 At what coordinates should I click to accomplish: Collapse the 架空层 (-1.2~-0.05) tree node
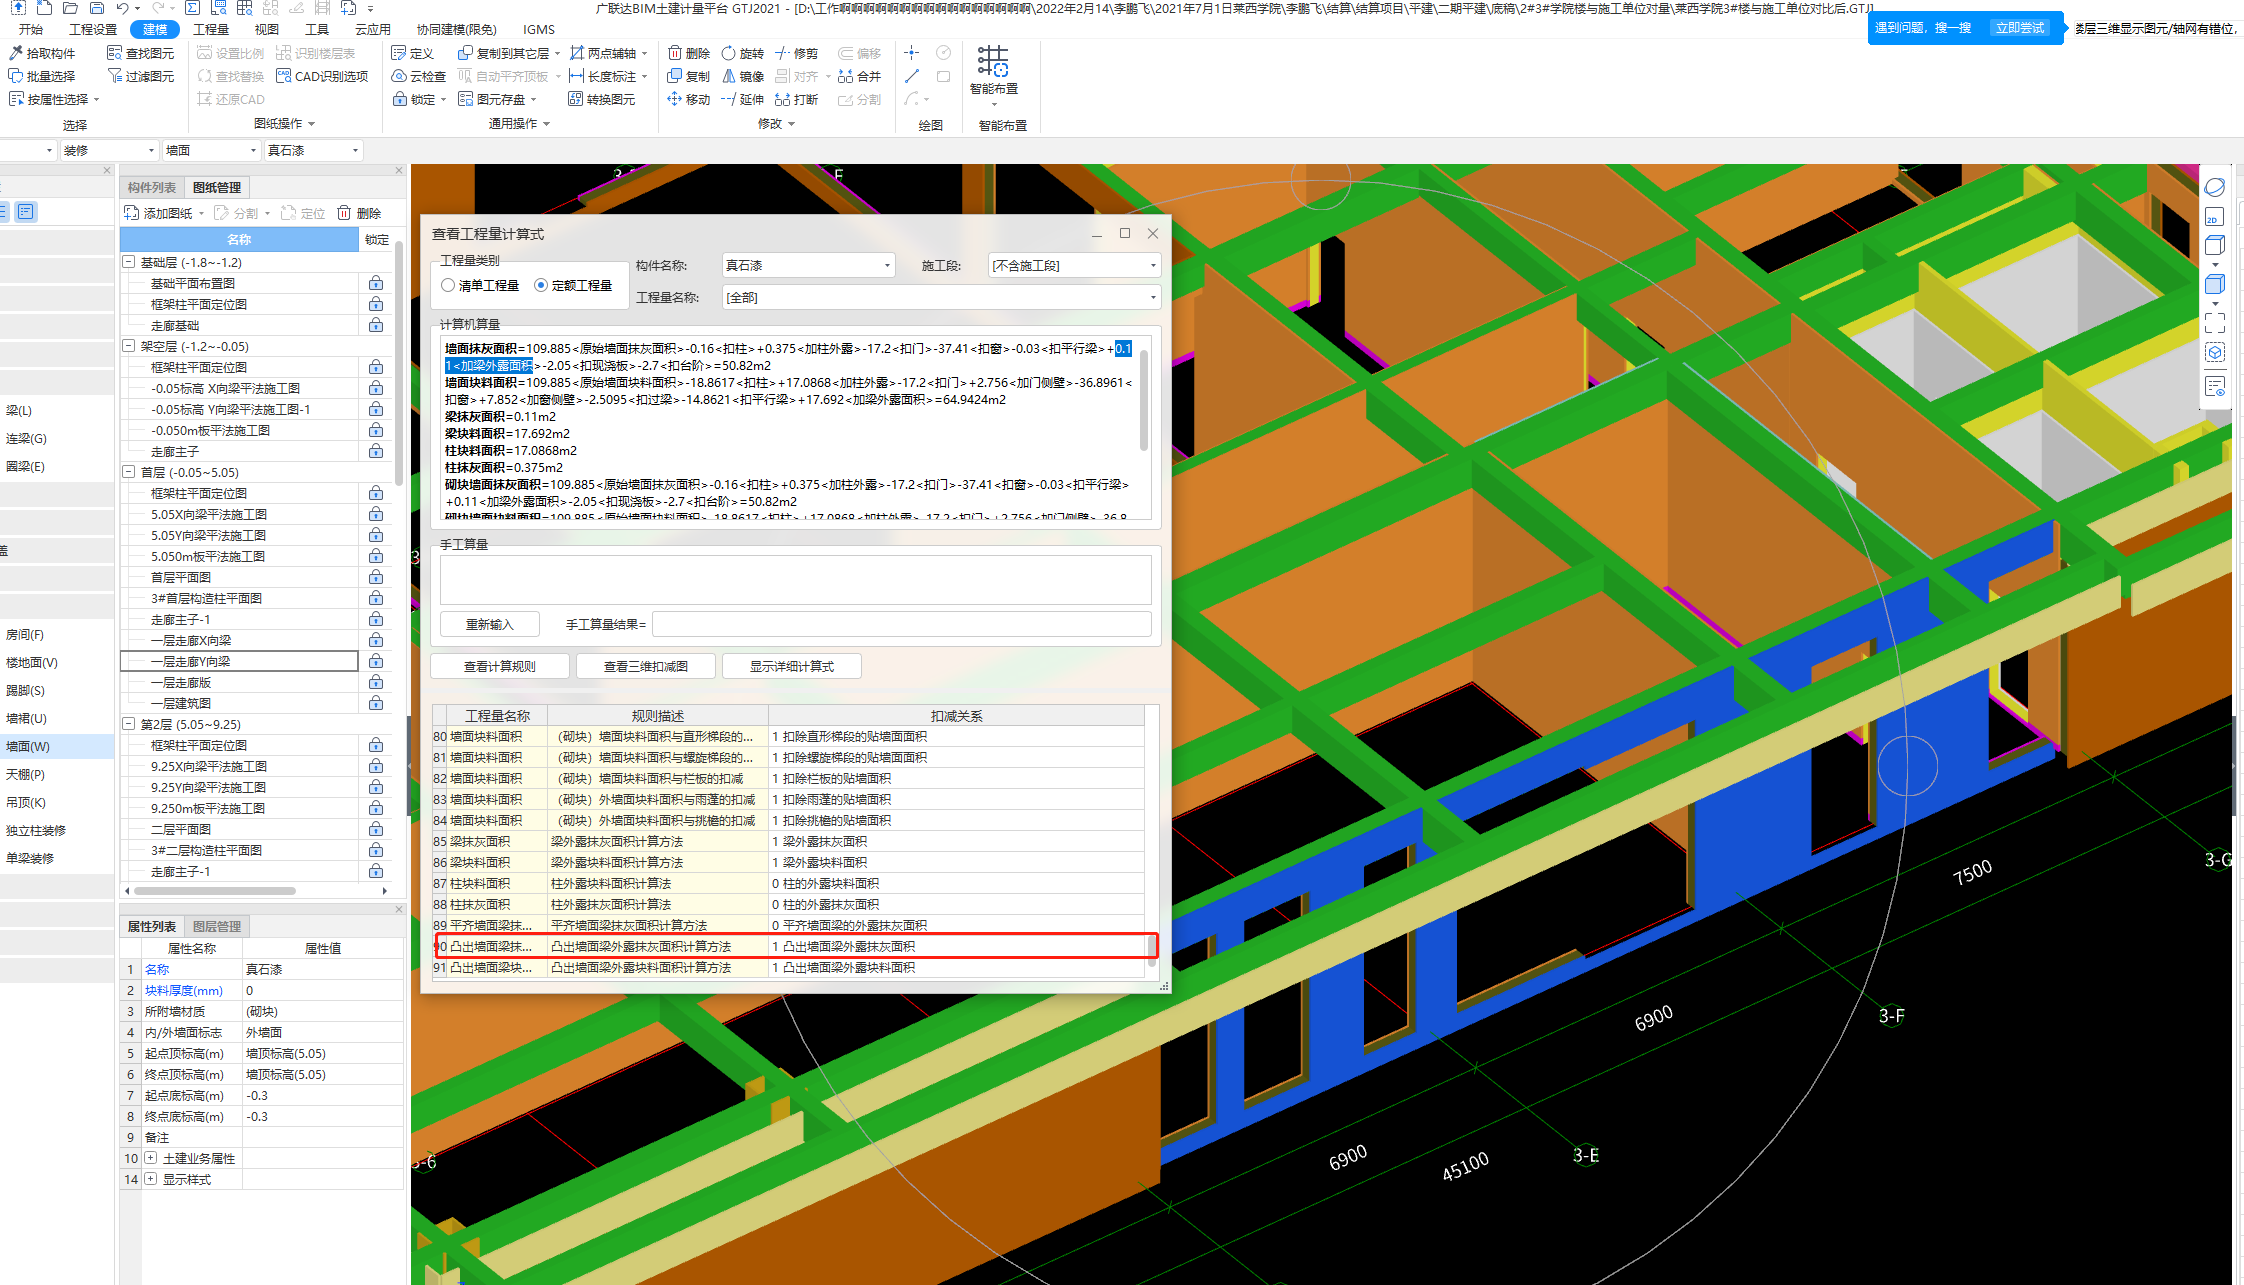[x=129, y=346]
